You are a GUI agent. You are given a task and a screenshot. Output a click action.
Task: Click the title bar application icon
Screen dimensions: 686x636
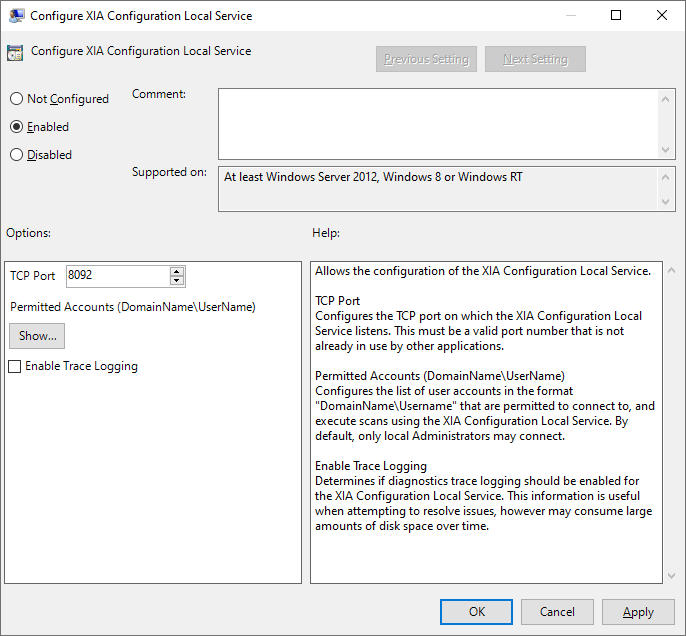tap(16, 16)
